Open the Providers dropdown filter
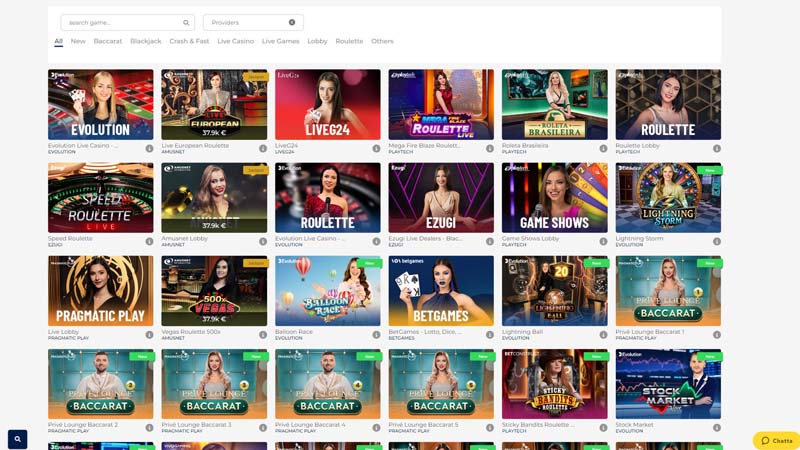The width and height of the screenshot is (800, 450). point(253,22)
